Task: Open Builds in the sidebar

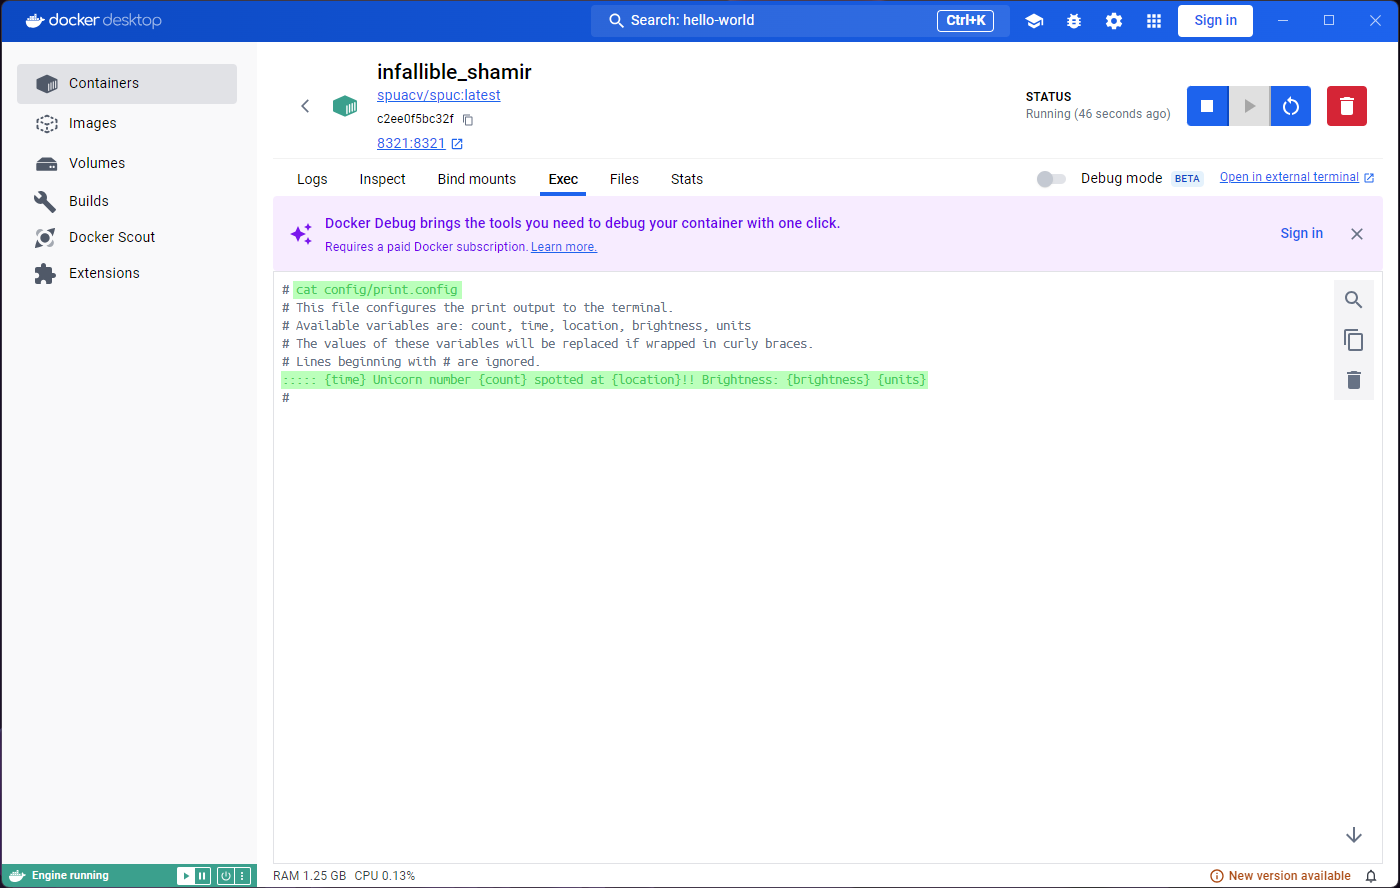Action: point(127,201)
